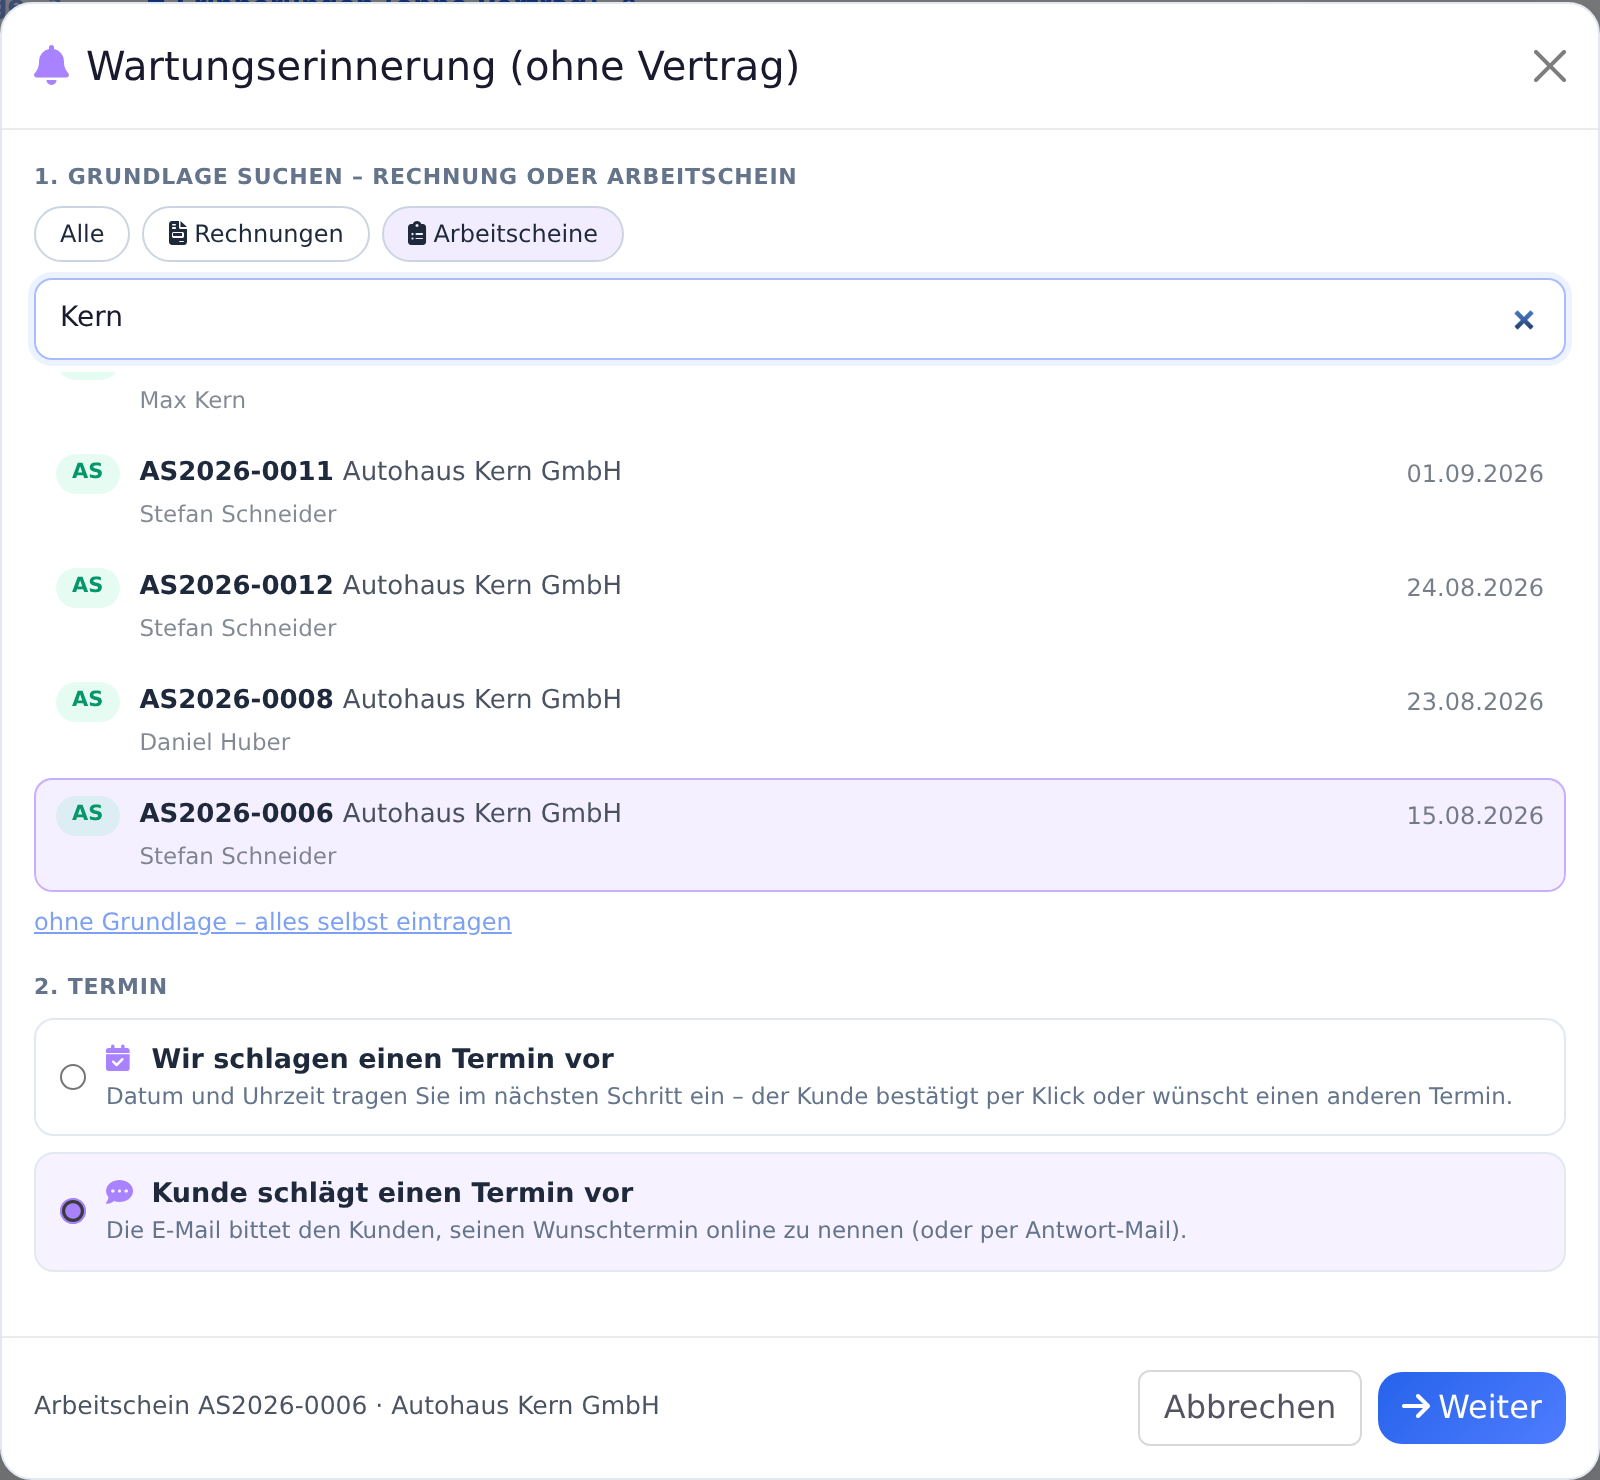Click the document icon on the Rechnungen filter
This screenshot has width=1600, height=1480.
pyautogui.click(x=177, y=234)
